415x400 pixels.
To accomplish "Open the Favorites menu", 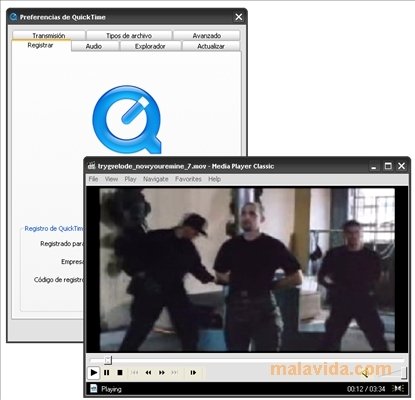I will [x=188, y=179].
